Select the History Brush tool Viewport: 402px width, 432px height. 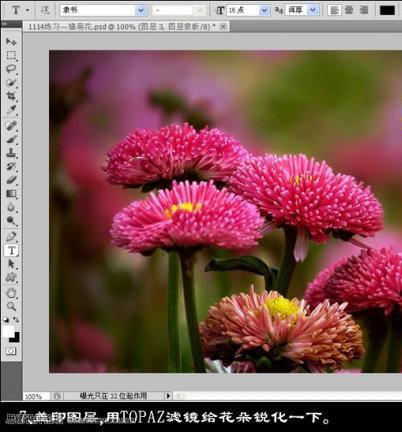point(11,166)
